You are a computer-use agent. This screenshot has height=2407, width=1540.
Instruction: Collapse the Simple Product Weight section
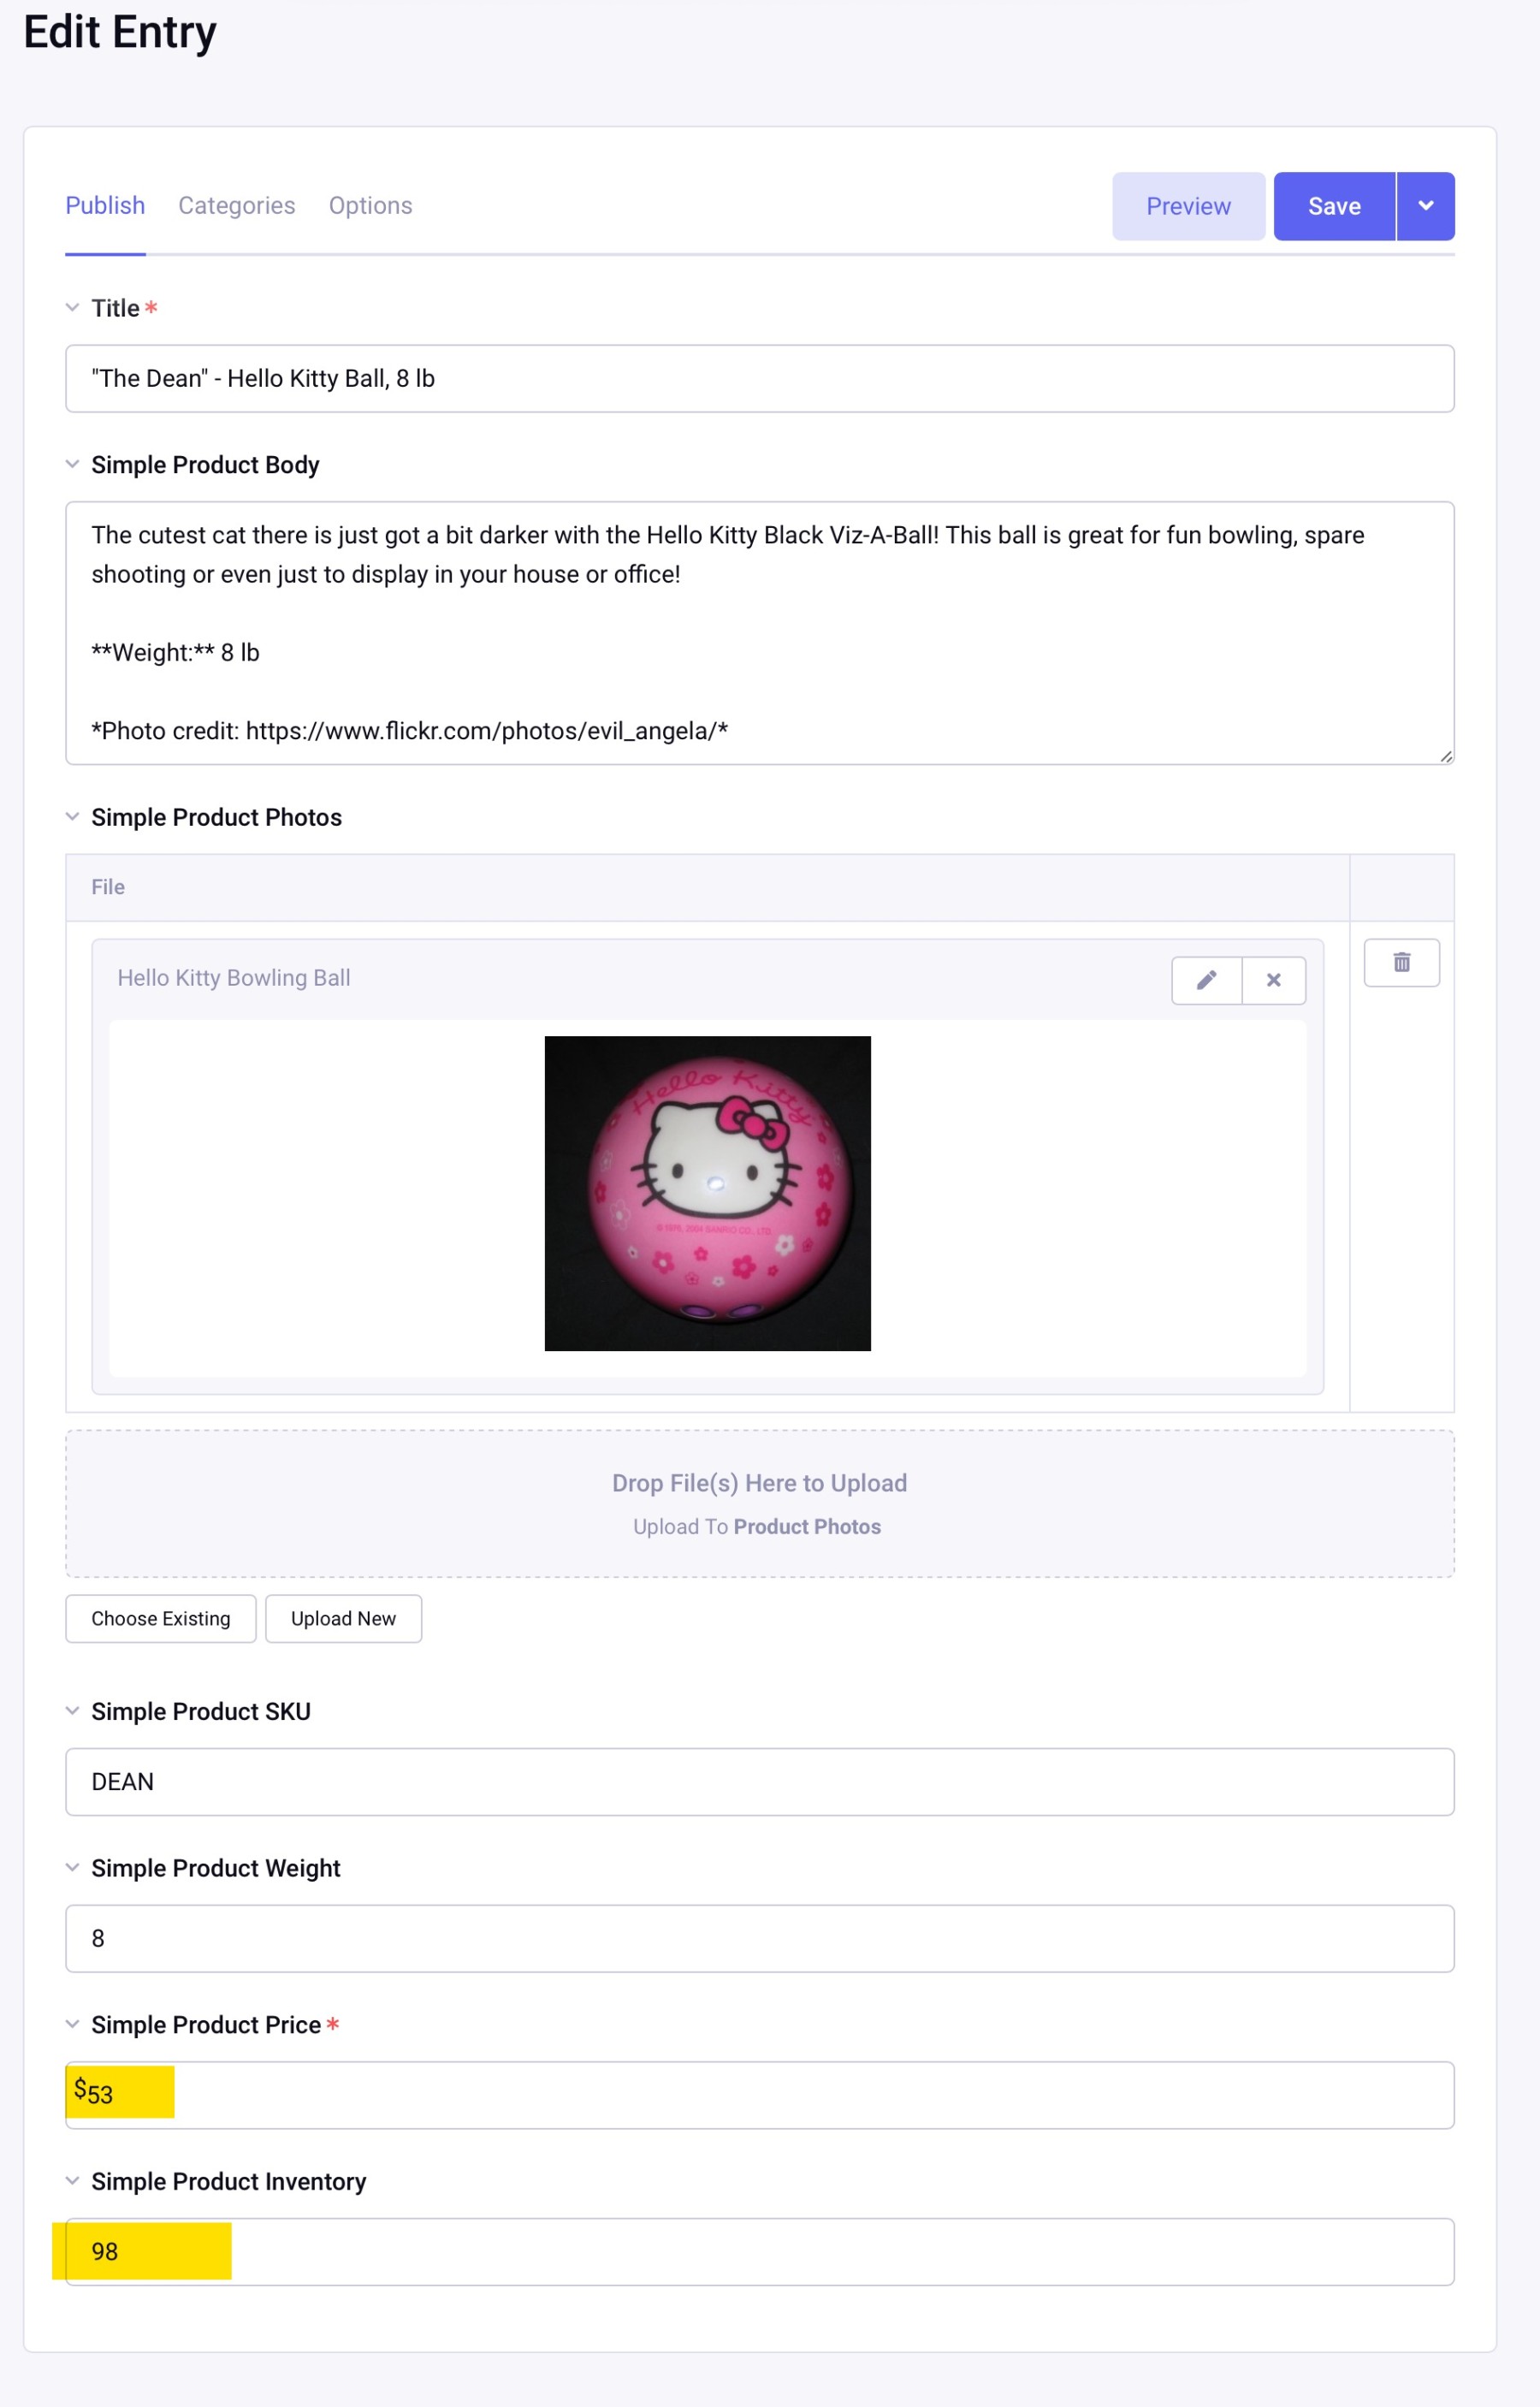click(73, 1867)
